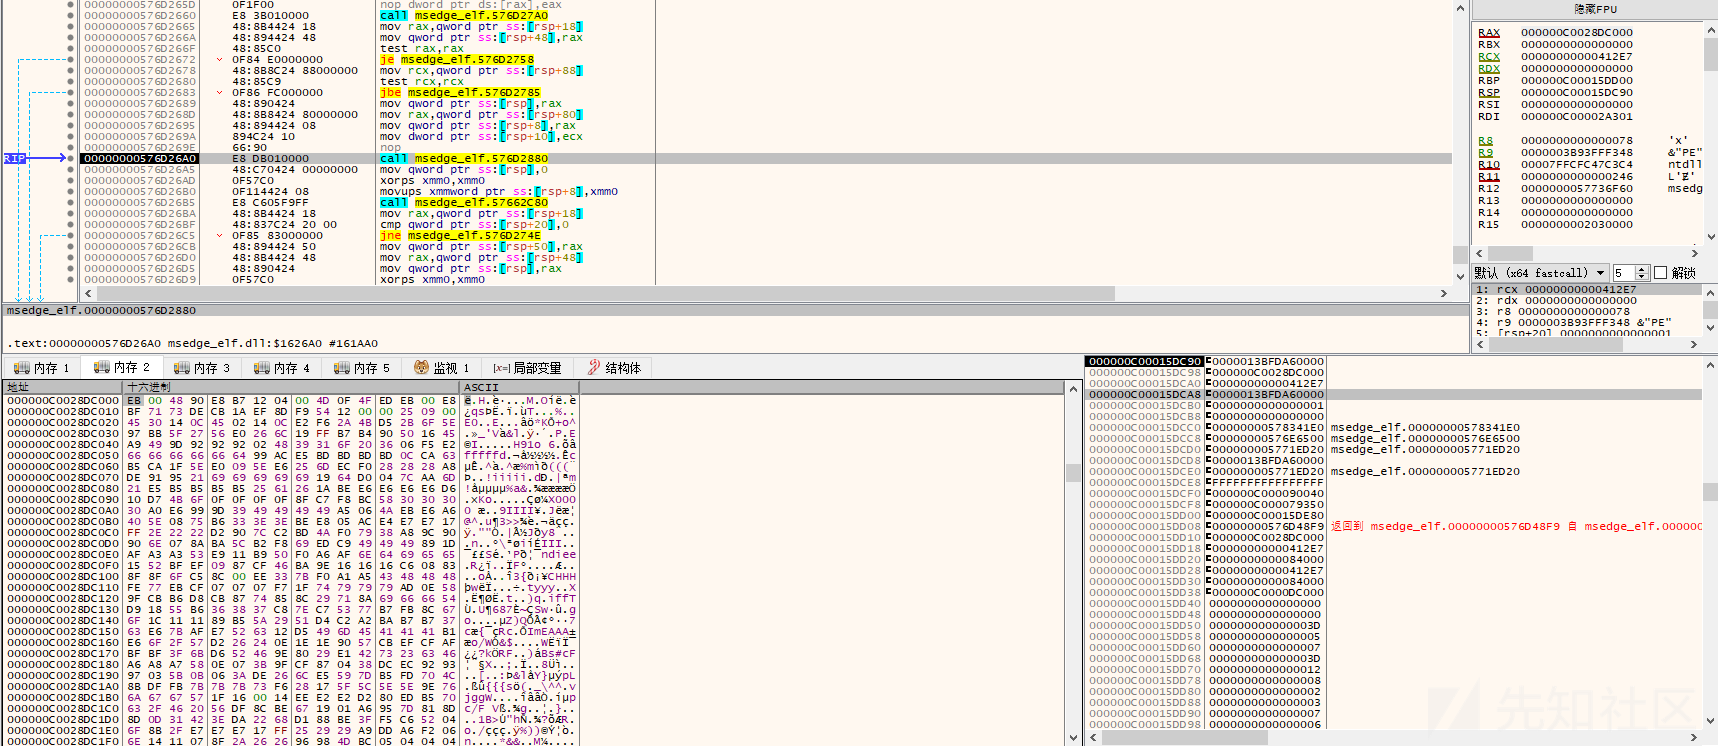The width and height of the screenshot is (1718, 746).
Task: Select the R15 register value 0000000002030000
Action: pos(1577,224)
